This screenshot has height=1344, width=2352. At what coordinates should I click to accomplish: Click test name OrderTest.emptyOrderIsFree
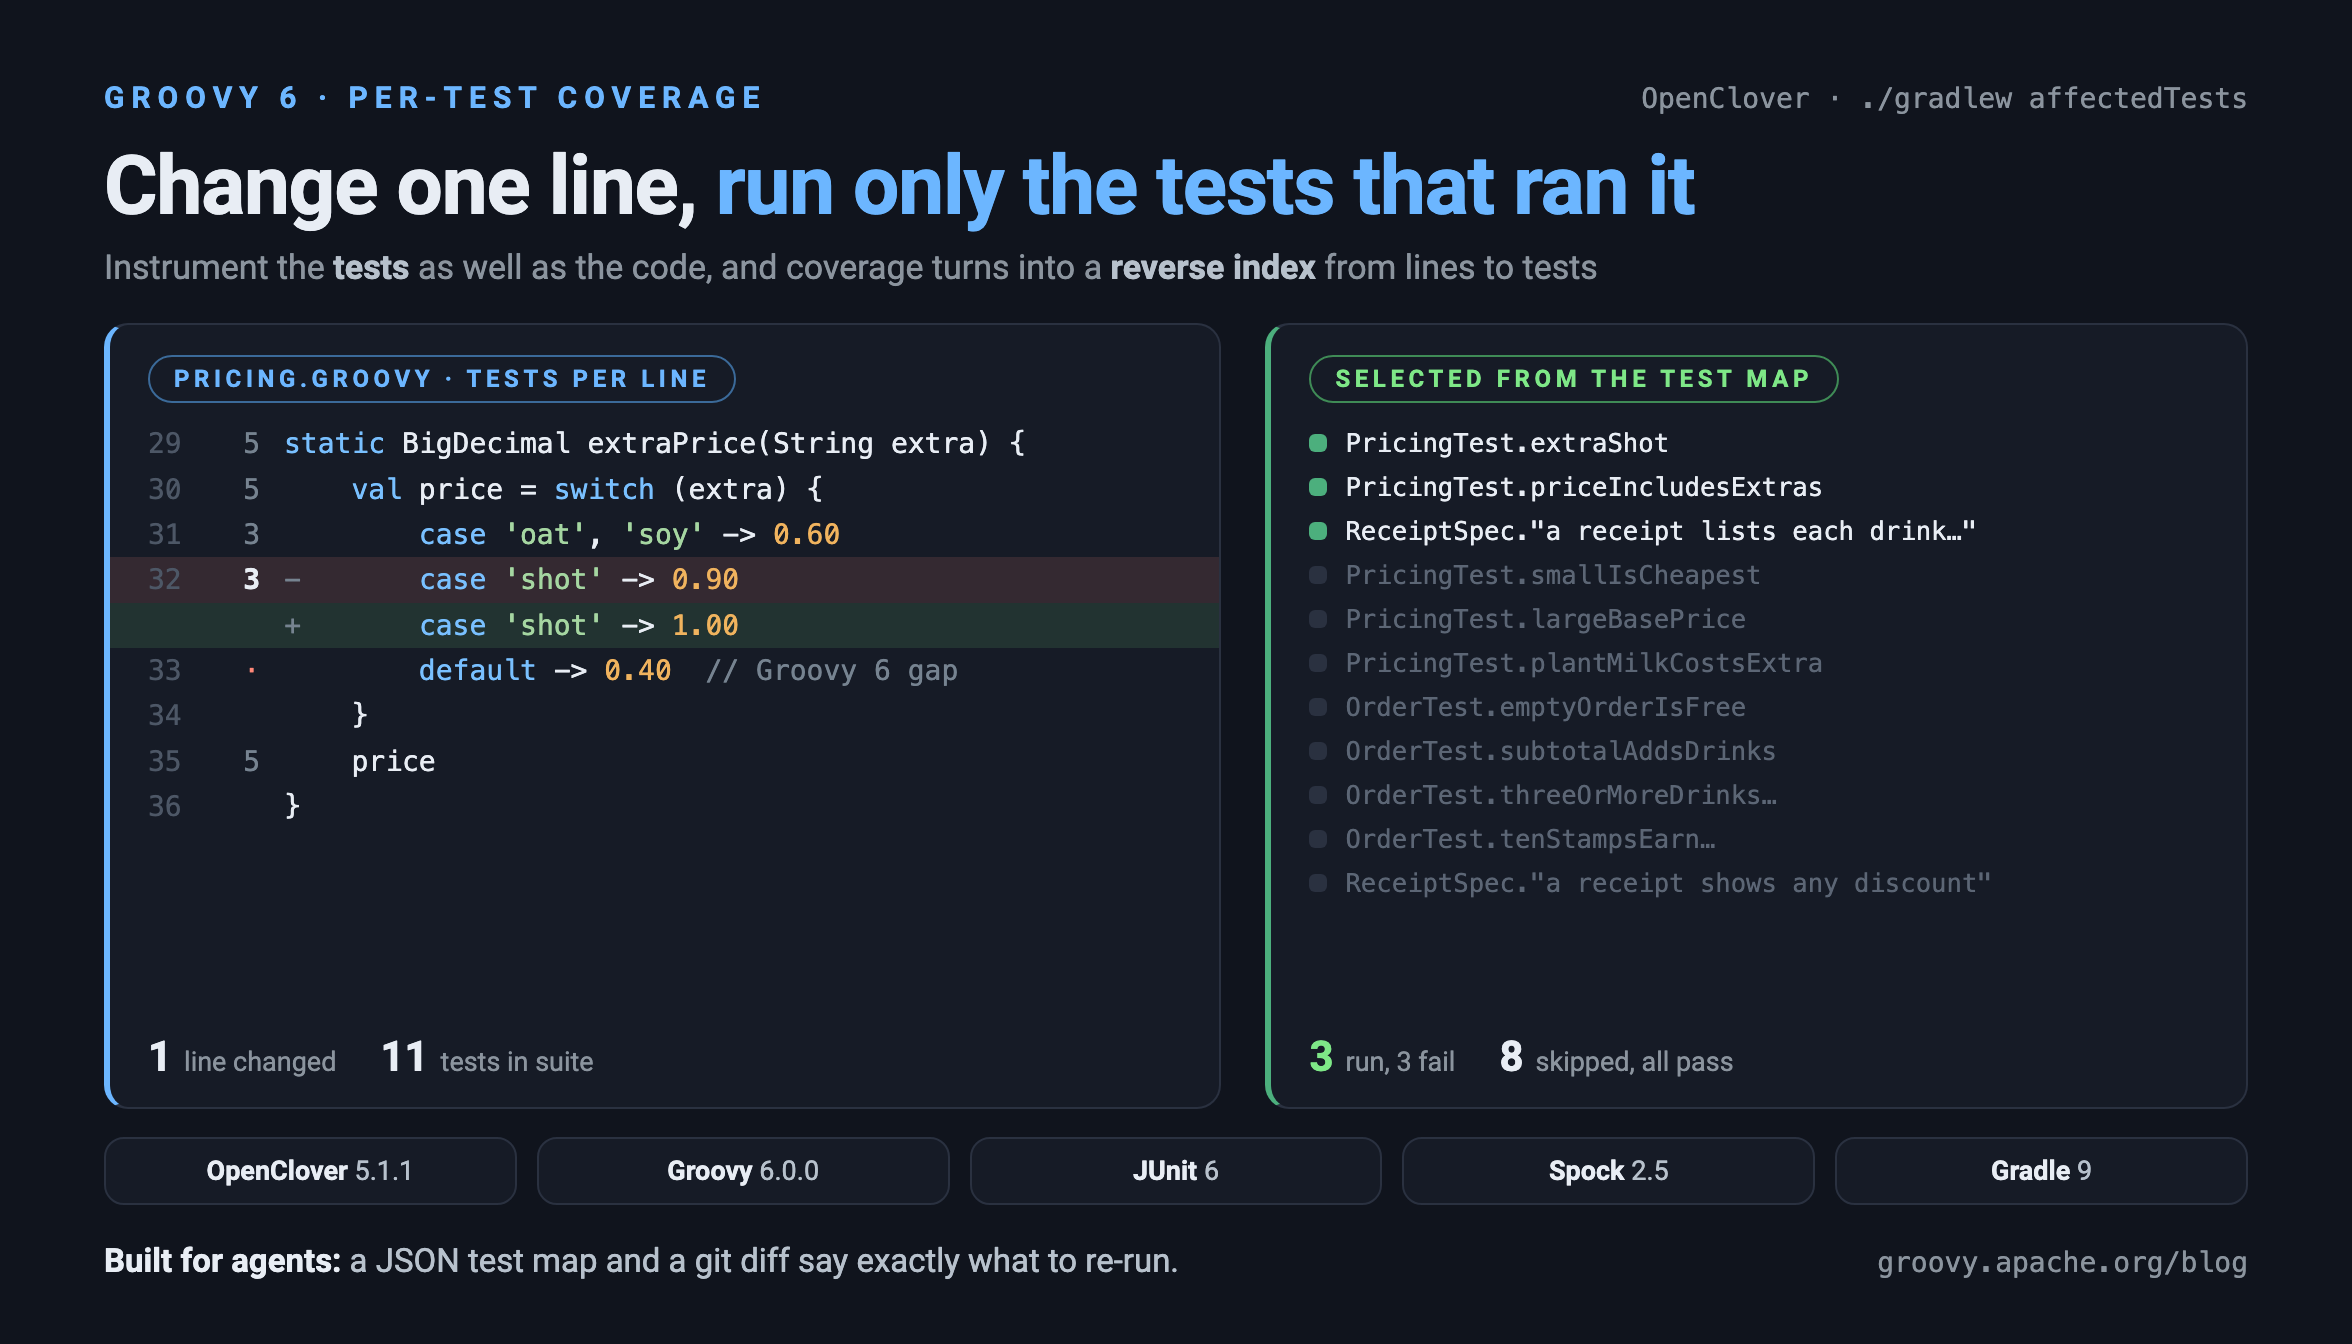[x=1545, y=707]
